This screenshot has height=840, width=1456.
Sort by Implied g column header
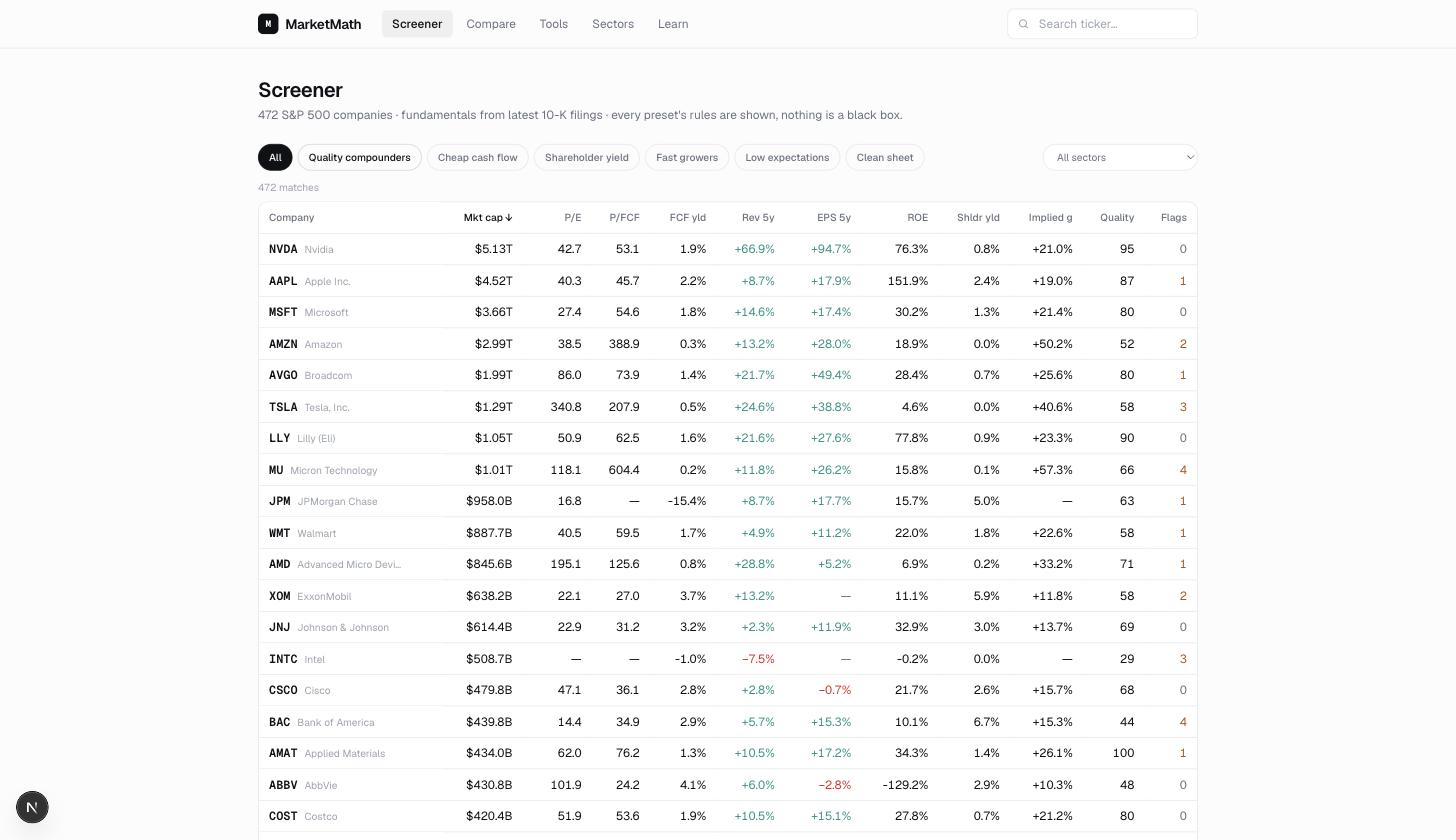pyautogui.click(x=1050, y=218)
